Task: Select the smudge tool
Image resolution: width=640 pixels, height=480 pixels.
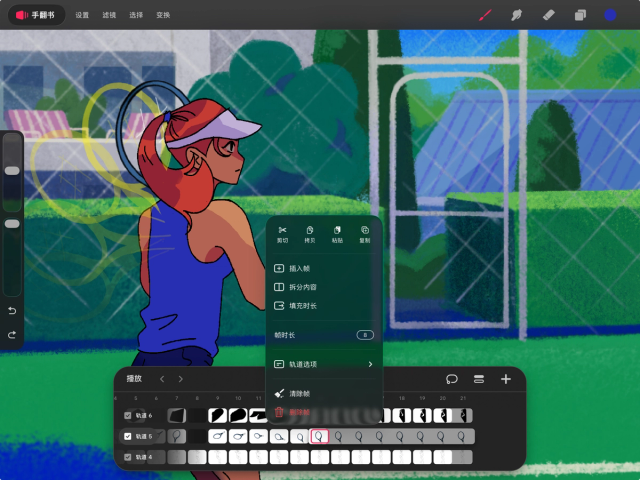Action: pyautogui.click(x=516, y=16)
